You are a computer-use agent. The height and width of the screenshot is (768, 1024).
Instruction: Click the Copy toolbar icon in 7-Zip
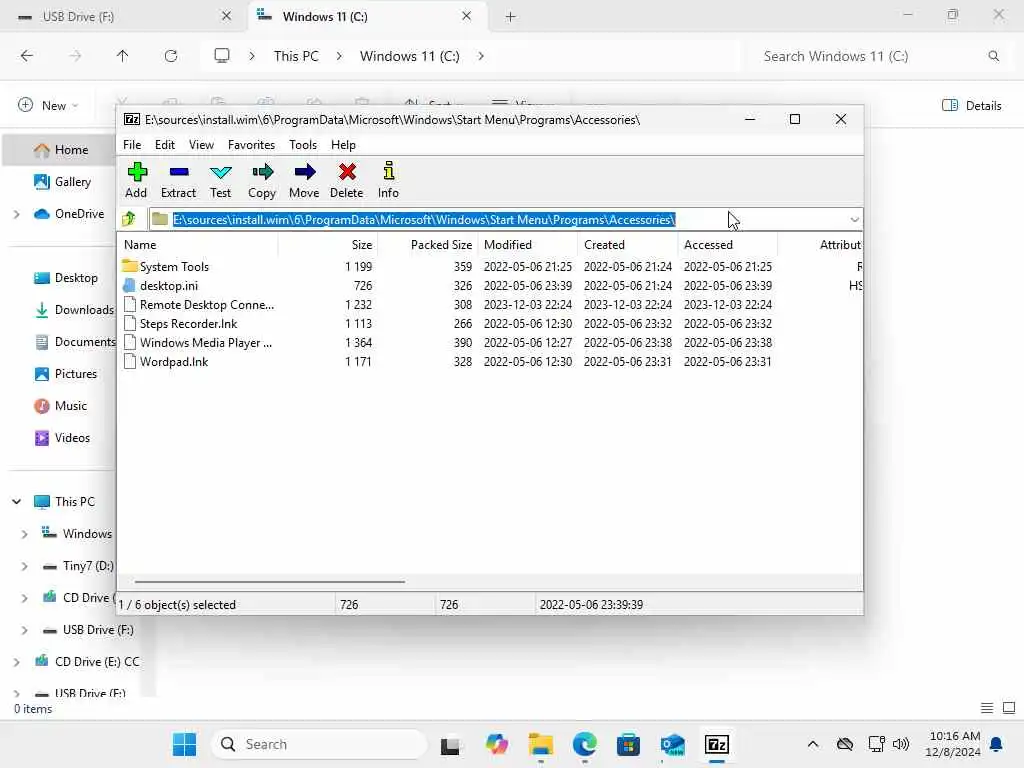(x=262, y=180)
